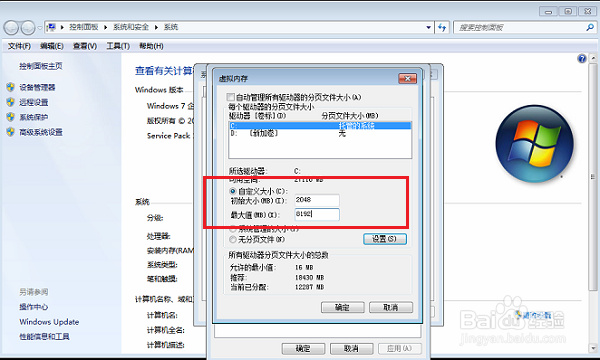Click the 最大值(MB) input field
Screen dimensions: 600x360
pyautogui.click(x=317, y=214)
